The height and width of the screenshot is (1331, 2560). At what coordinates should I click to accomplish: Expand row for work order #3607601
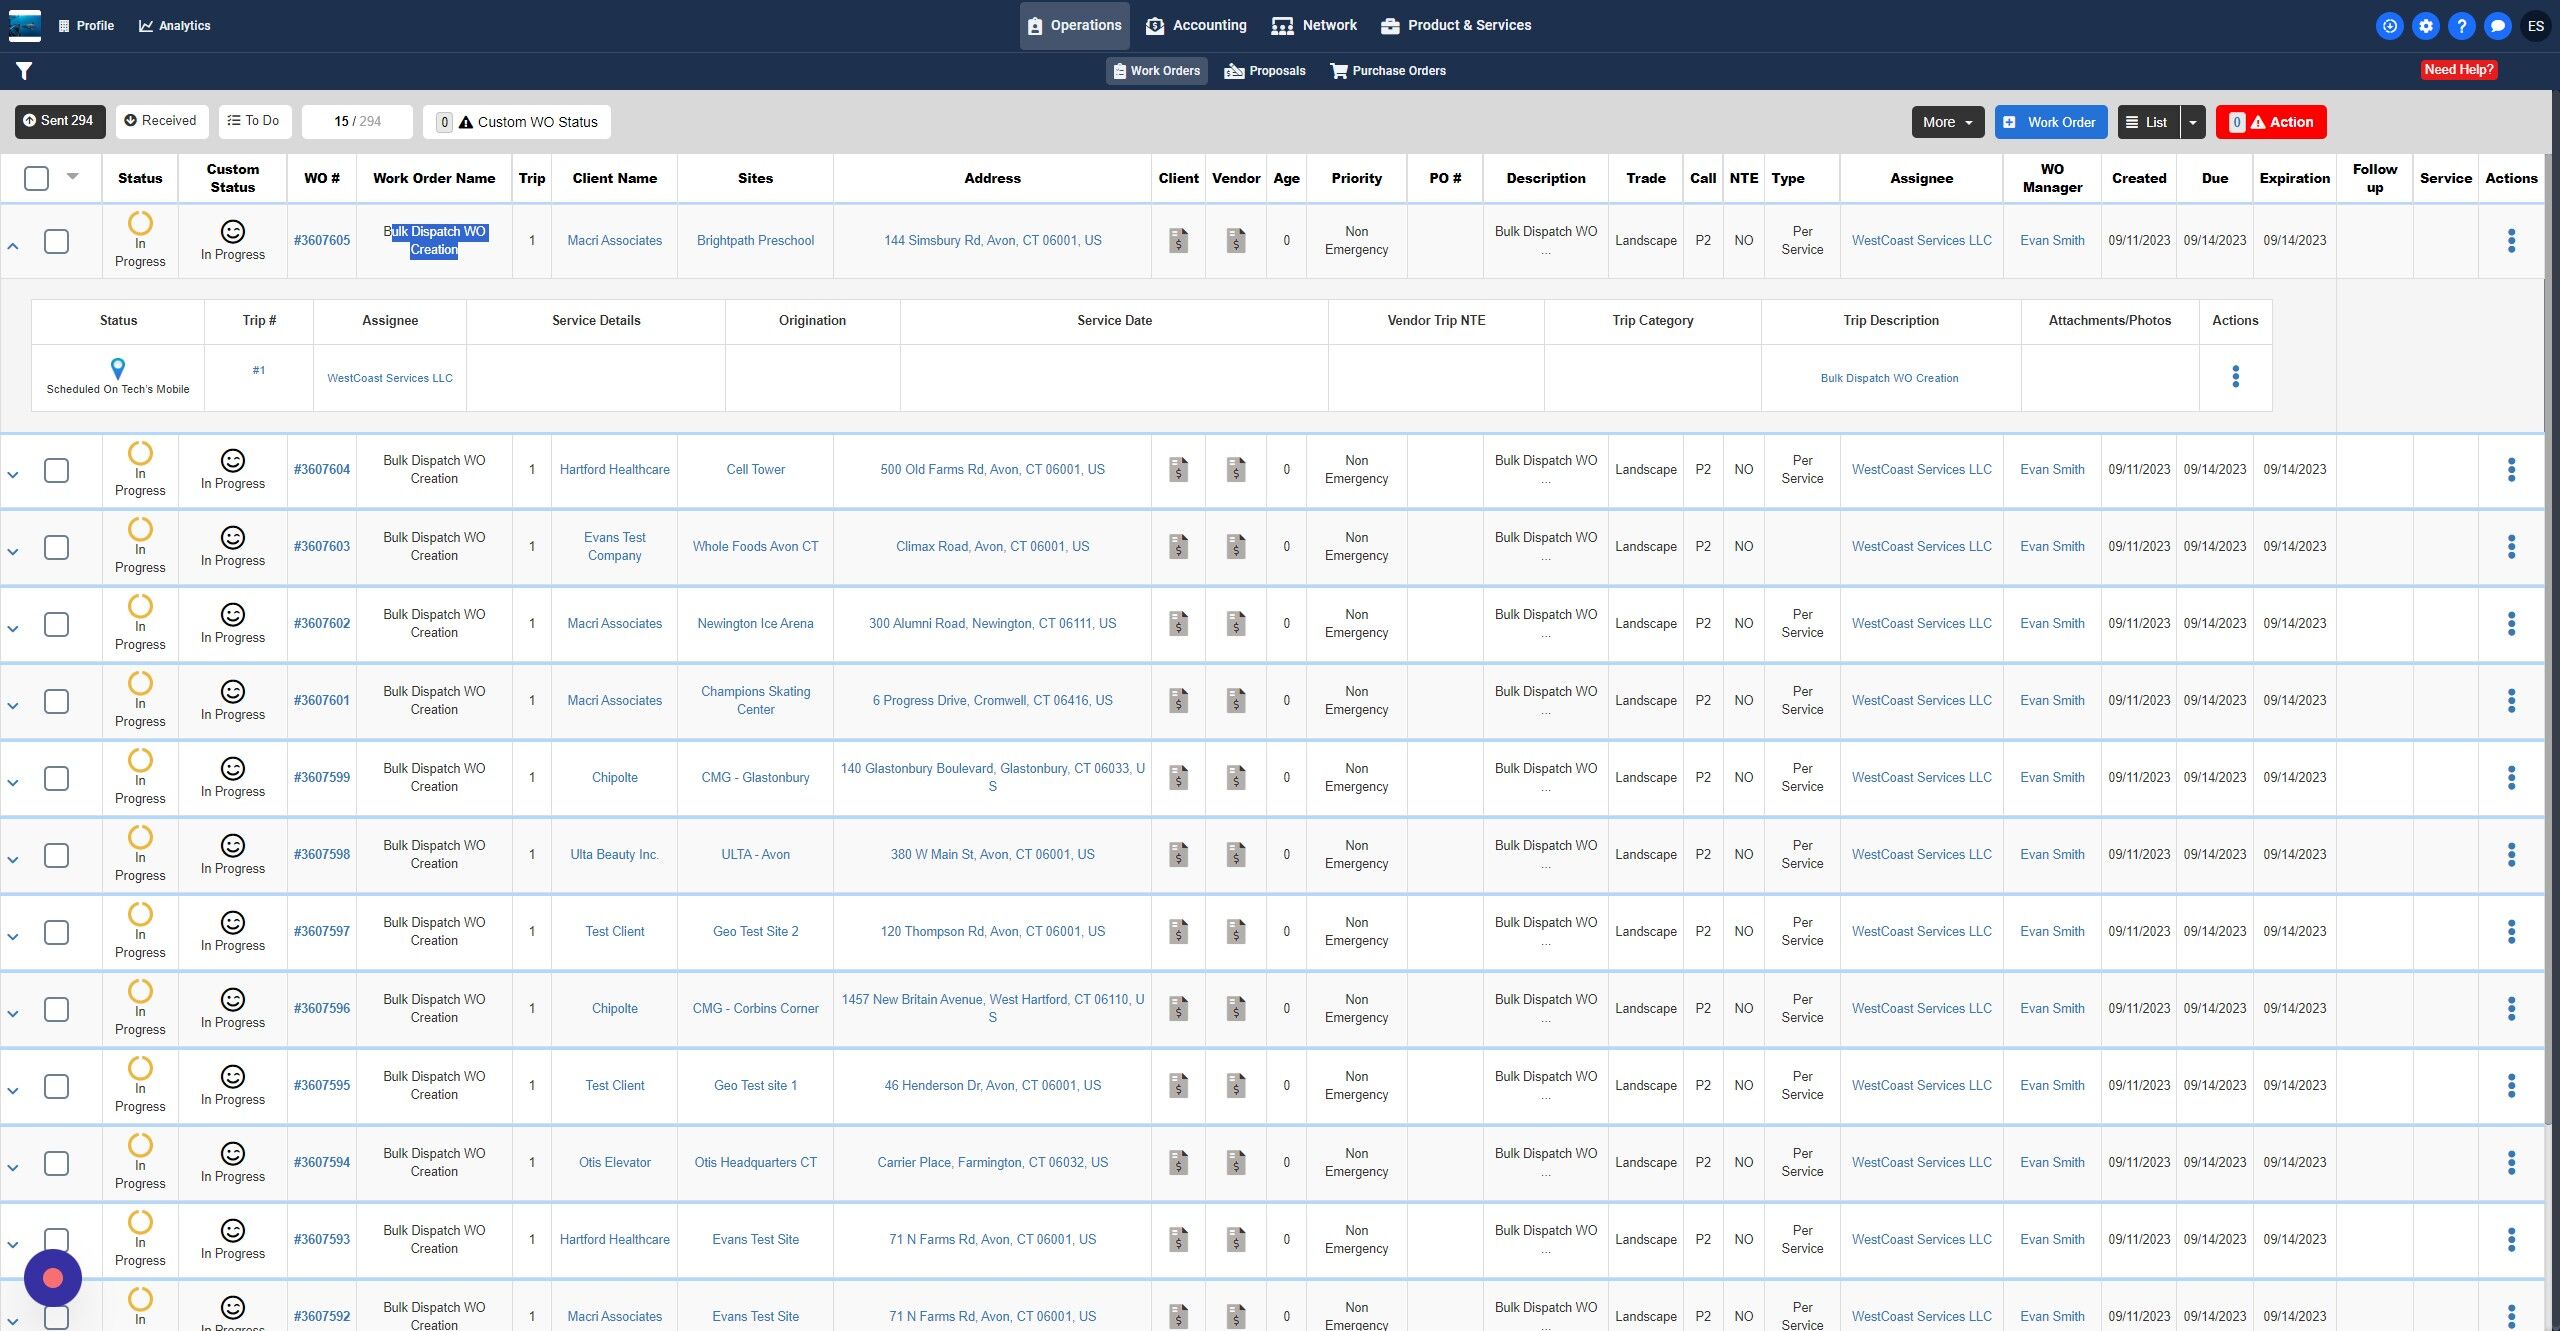tap(13, 705)
